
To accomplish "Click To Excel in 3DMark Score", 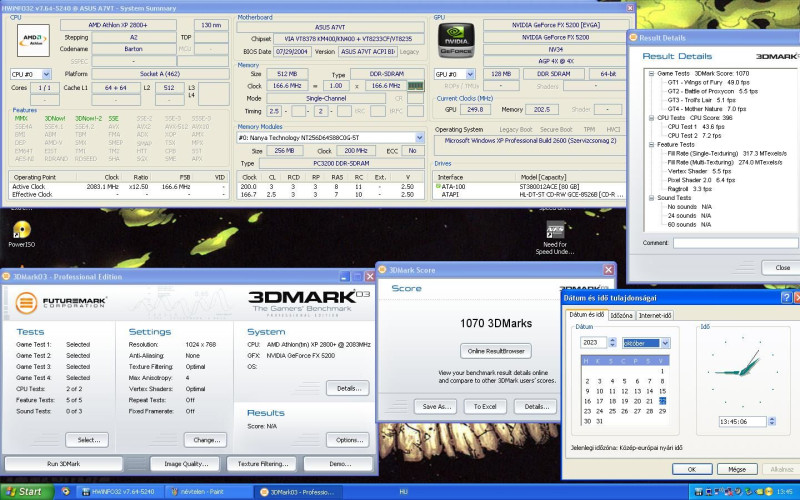I will pyautogui.click(x=485, y=407).
